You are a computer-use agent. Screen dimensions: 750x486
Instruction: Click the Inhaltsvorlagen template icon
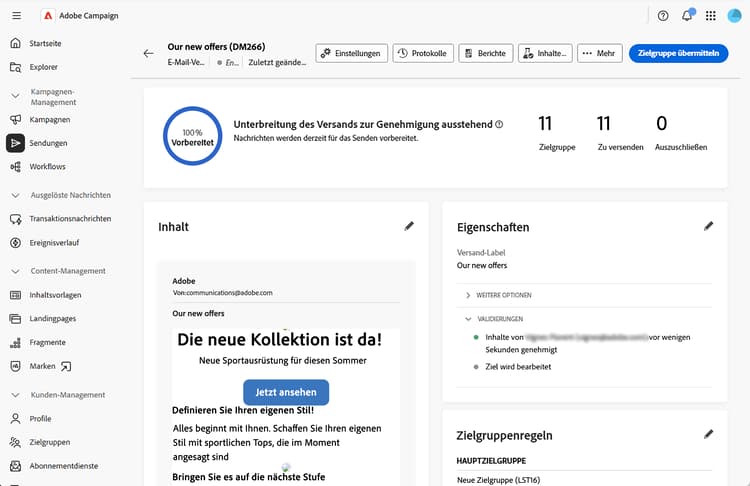(x=16, y=295)
